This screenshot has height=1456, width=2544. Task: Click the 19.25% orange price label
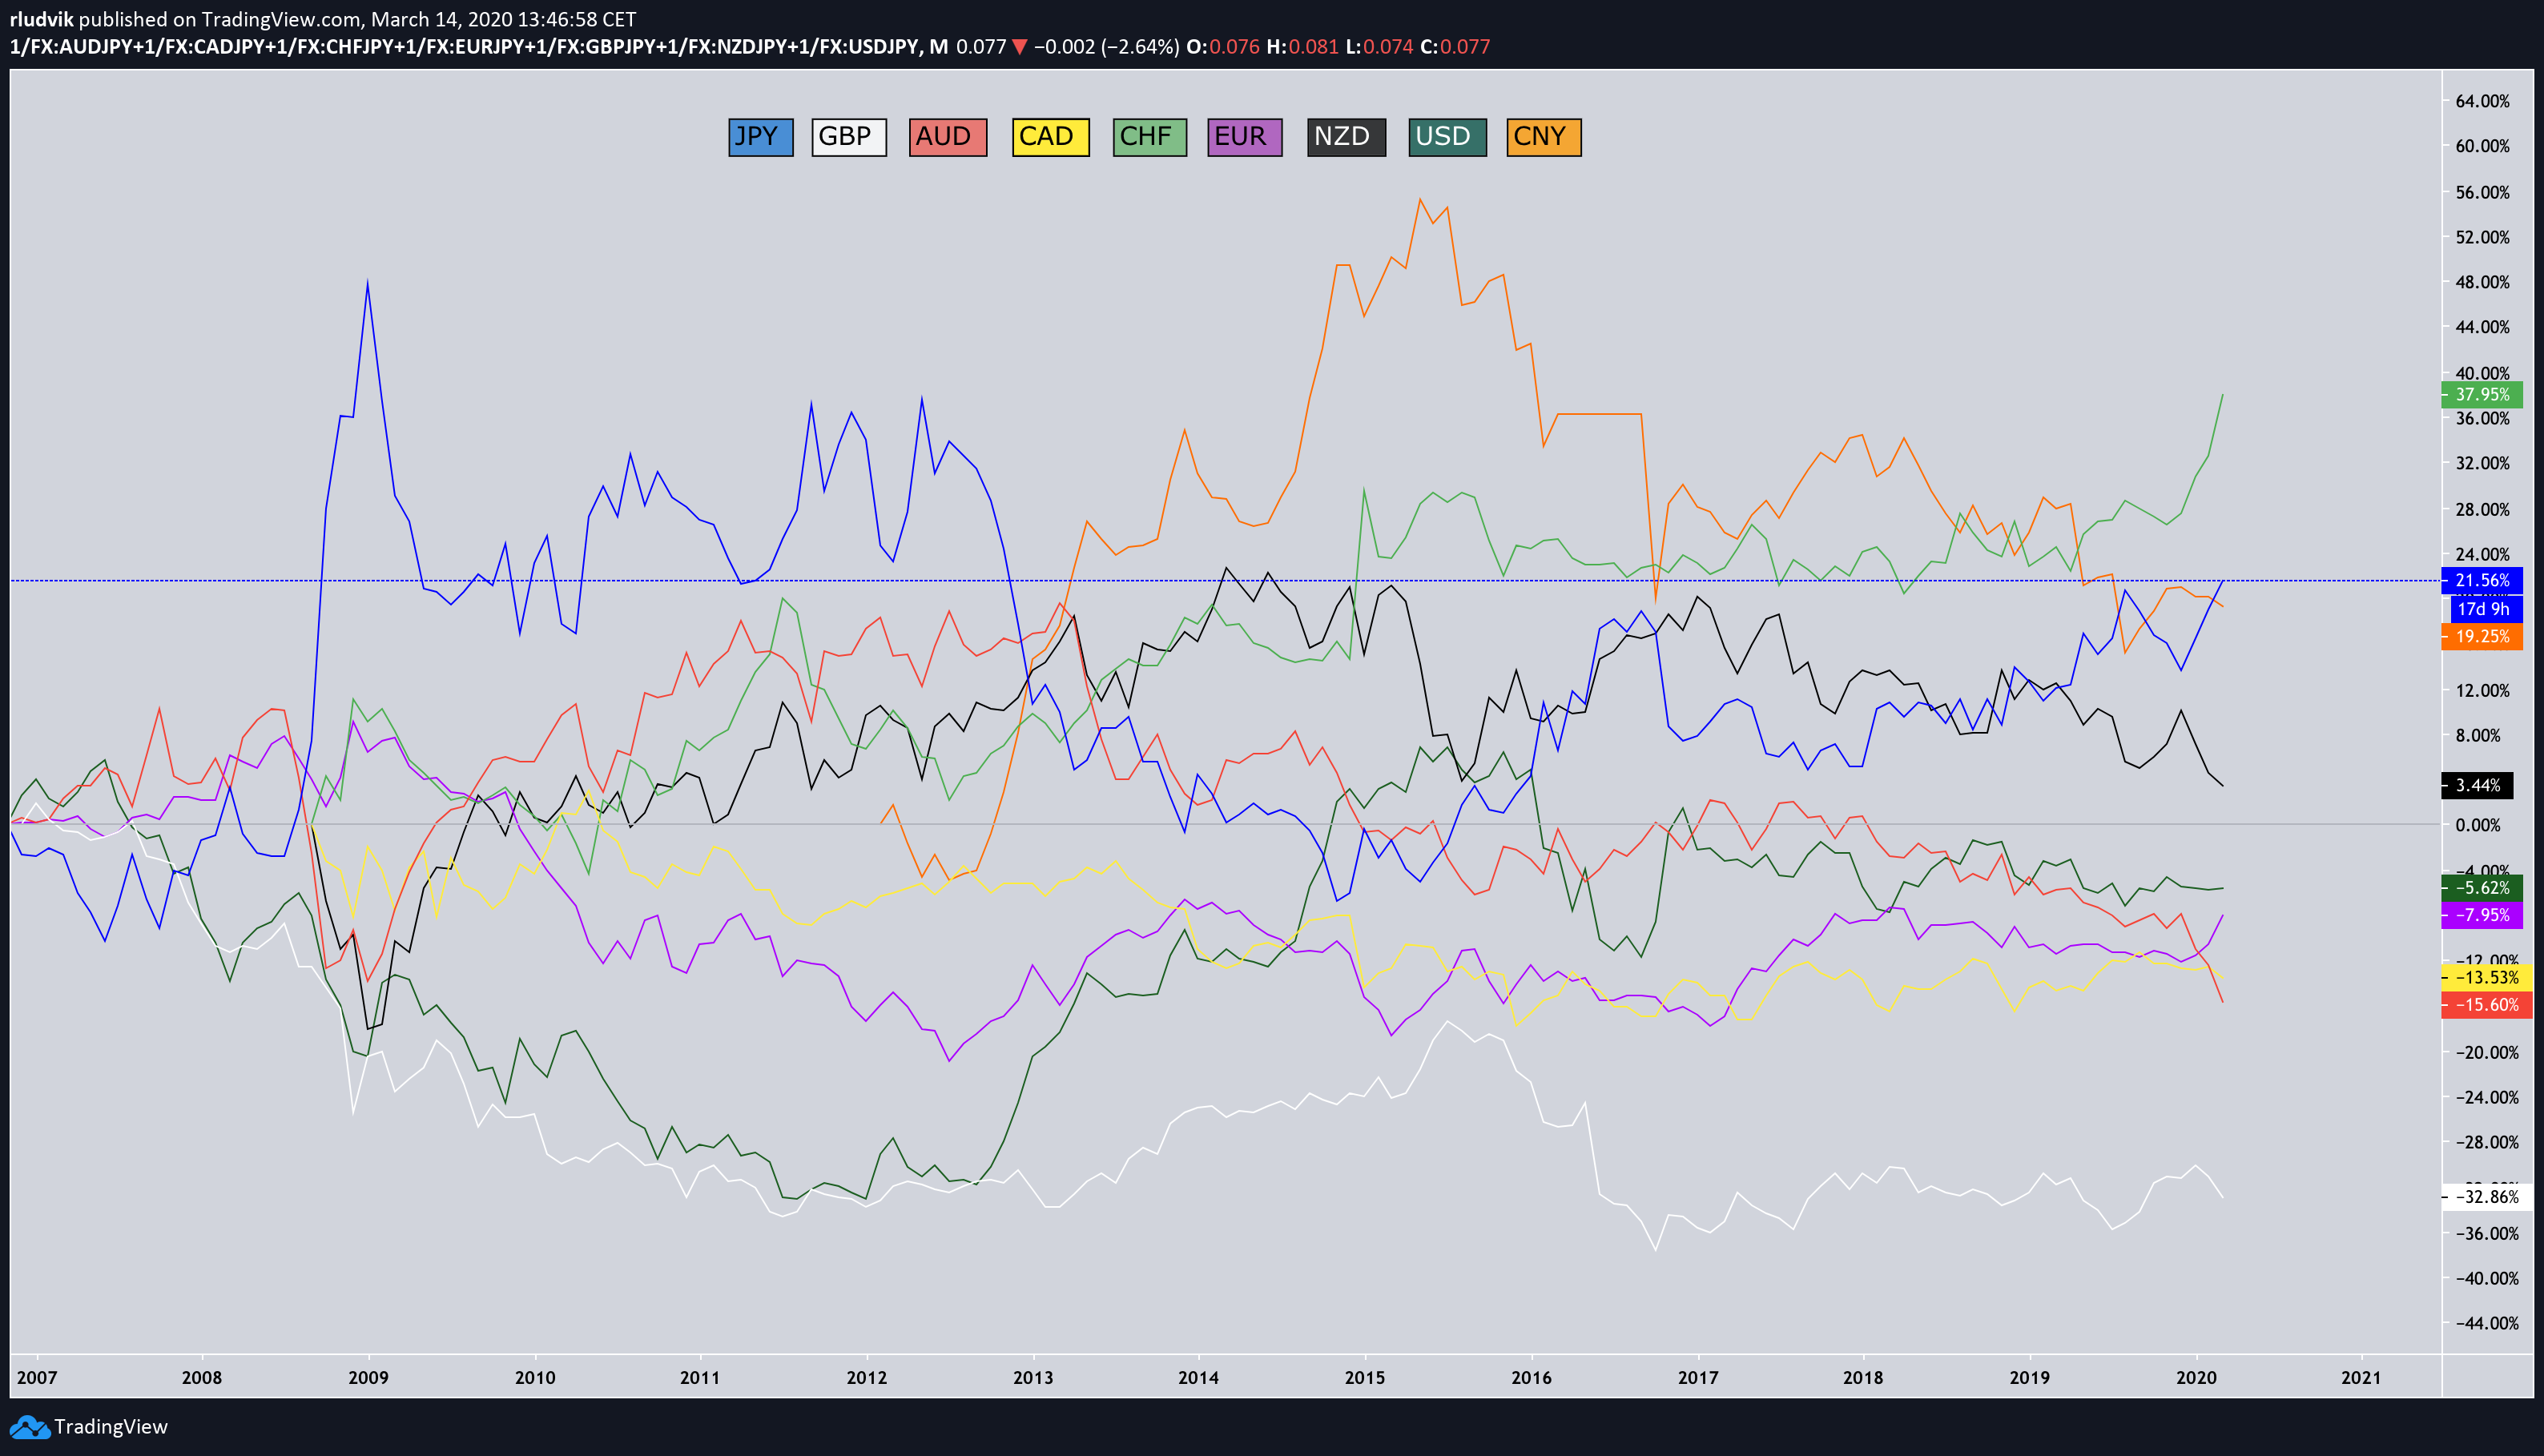coord(2481,637)
